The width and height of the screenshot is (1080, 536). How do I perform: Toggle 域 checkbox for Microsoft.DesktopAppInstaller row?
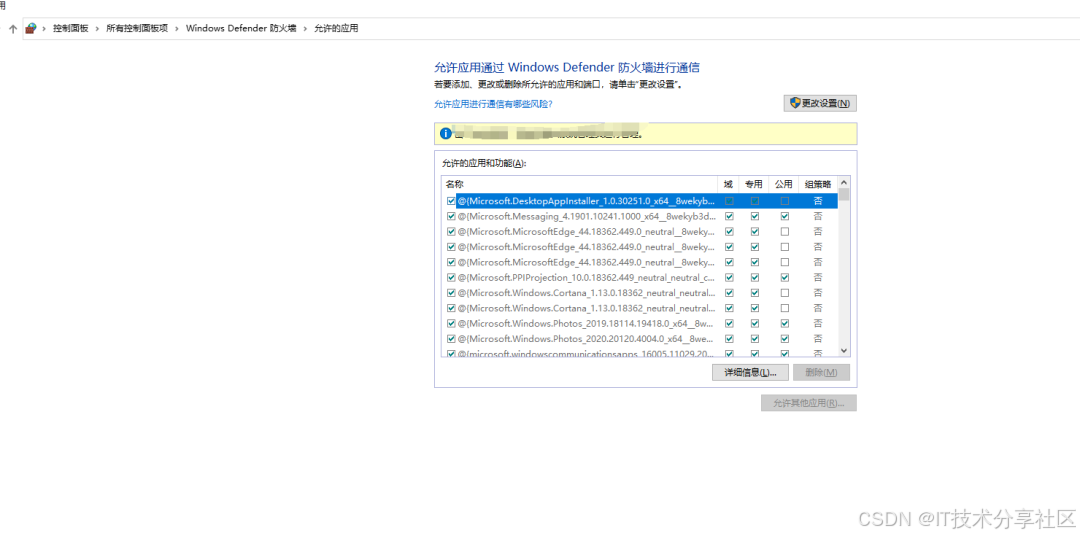[729, 201]
